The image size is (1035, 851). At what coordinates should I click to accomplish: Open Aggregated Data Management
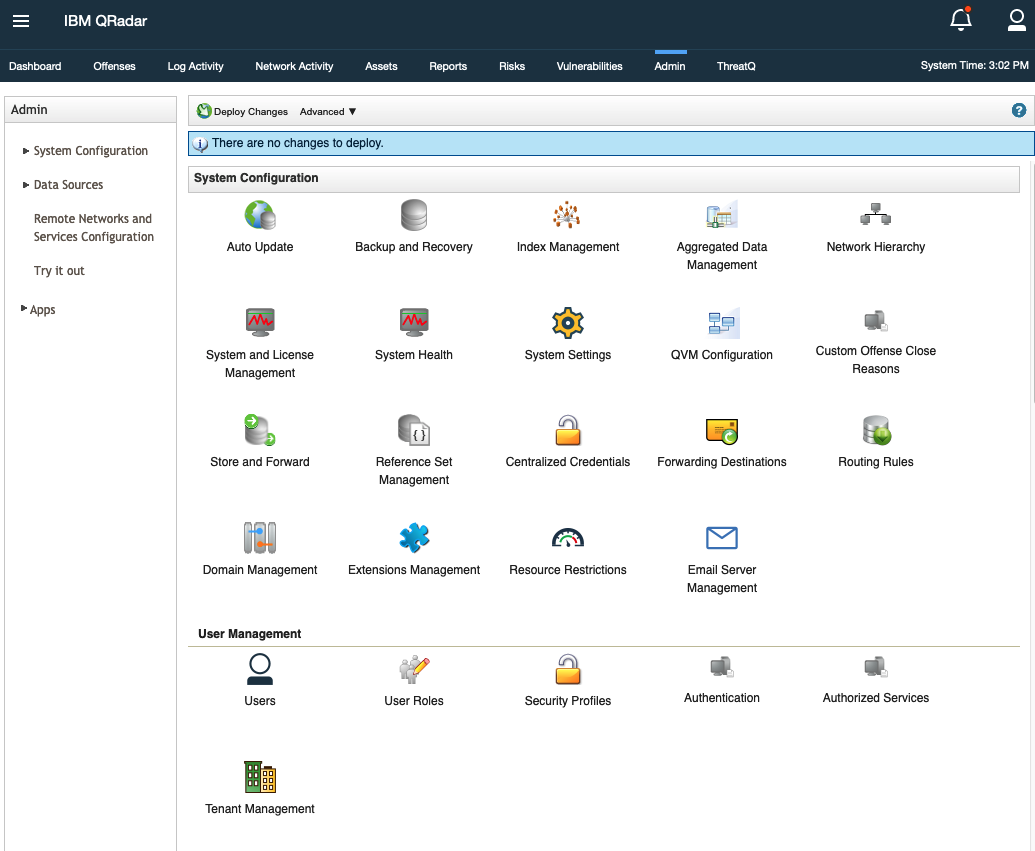coord(721,215)
